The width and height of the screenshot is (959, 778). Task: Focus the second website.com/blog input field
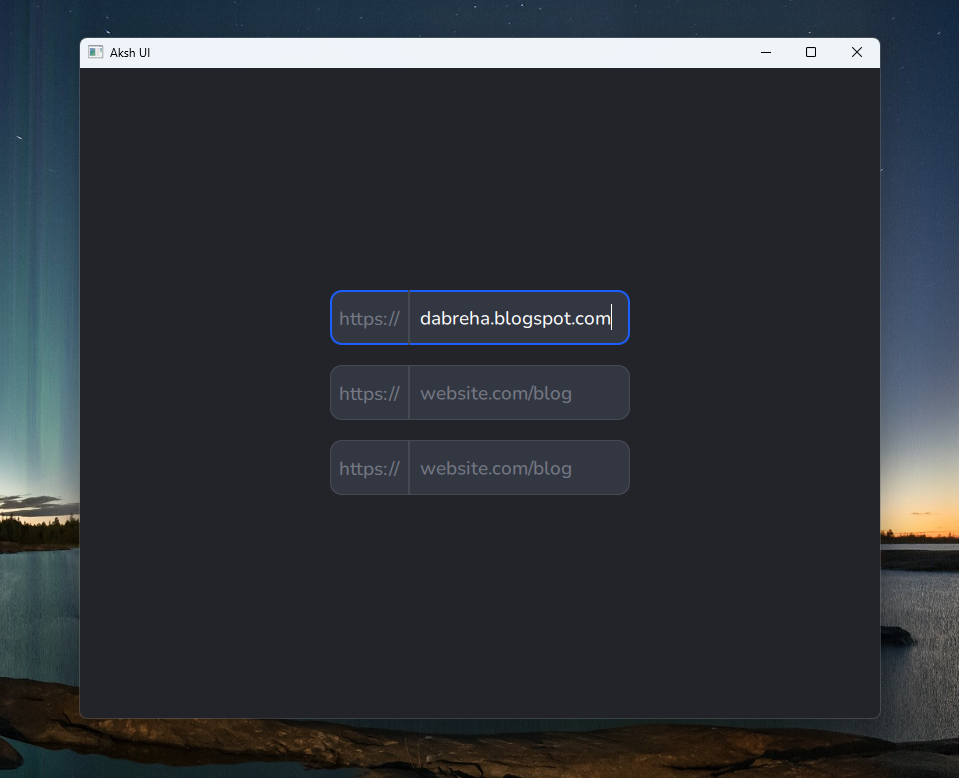coord(496,393)
